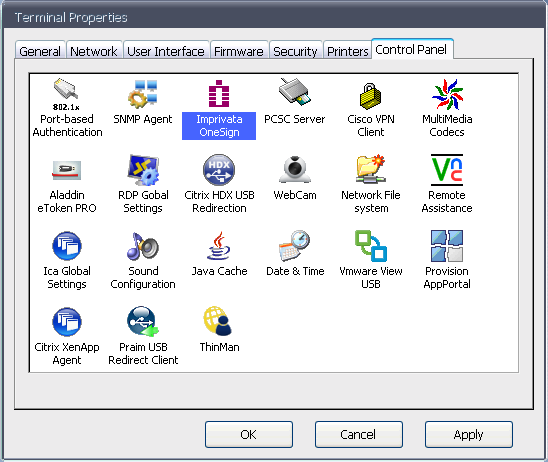Click the OK button
Viewport: 548px width, 462px height.
(248, 434)
